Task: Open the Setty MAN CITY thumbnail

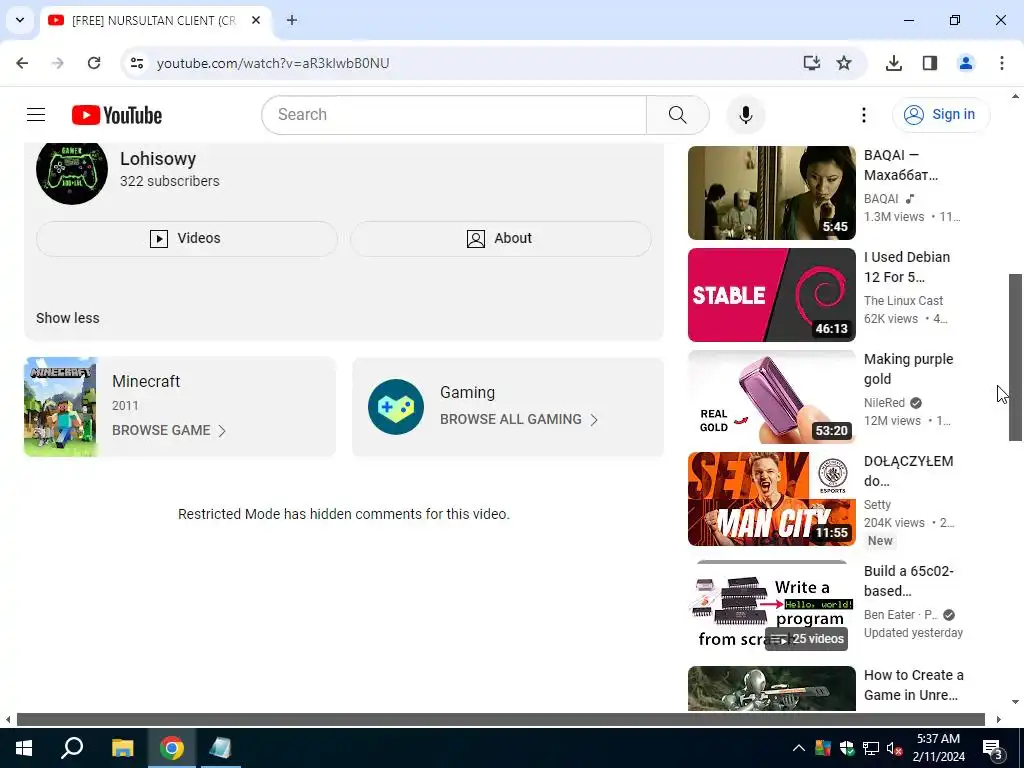Action: 771,498
